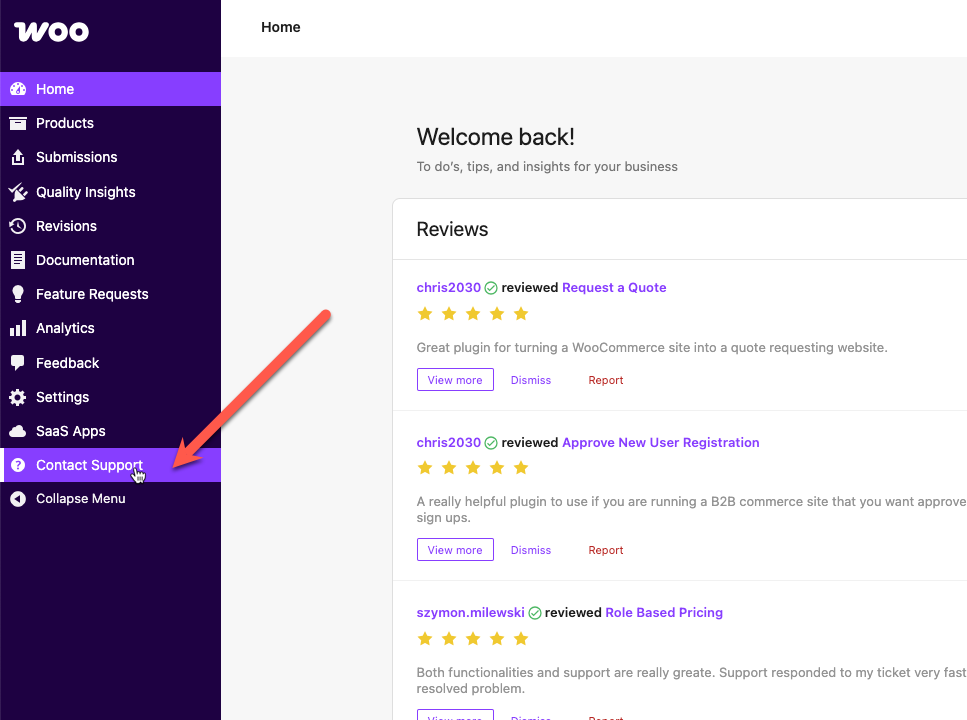
Task: Click the Quality Insights magic-wand icon
Action: [x=18, y=192]
